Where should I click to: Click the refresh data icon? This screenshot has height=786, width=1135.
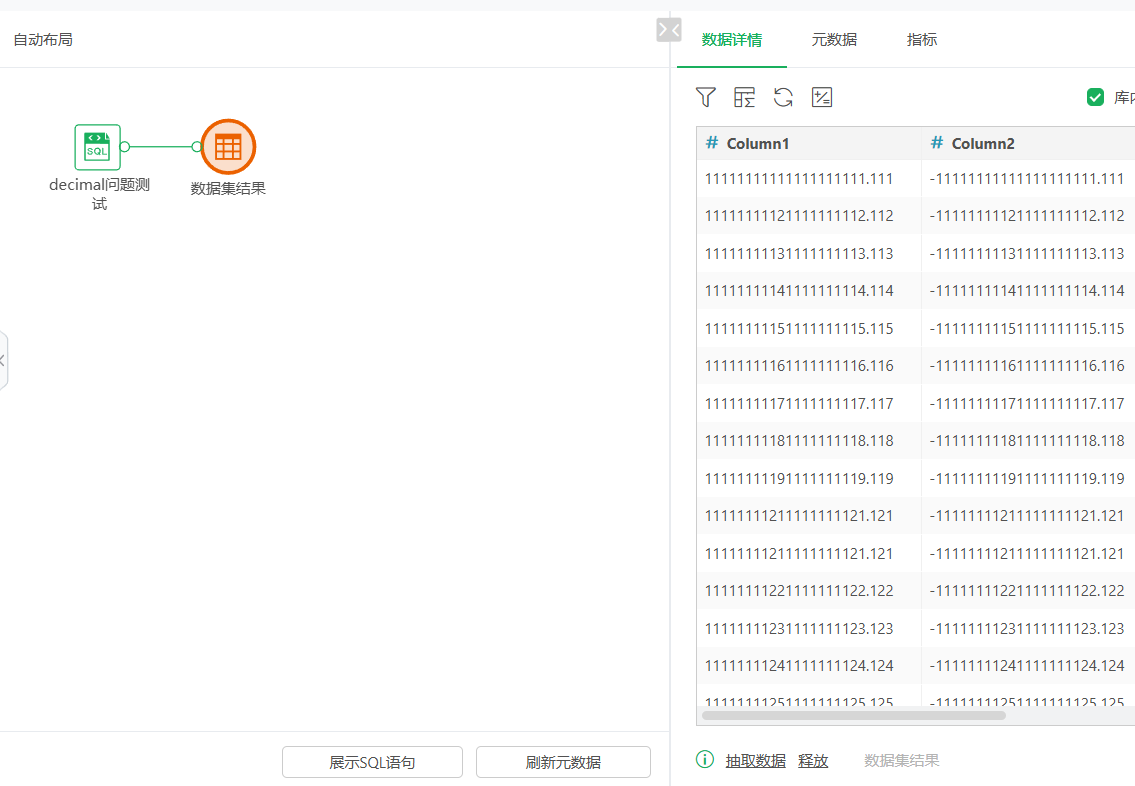(783, 97)
